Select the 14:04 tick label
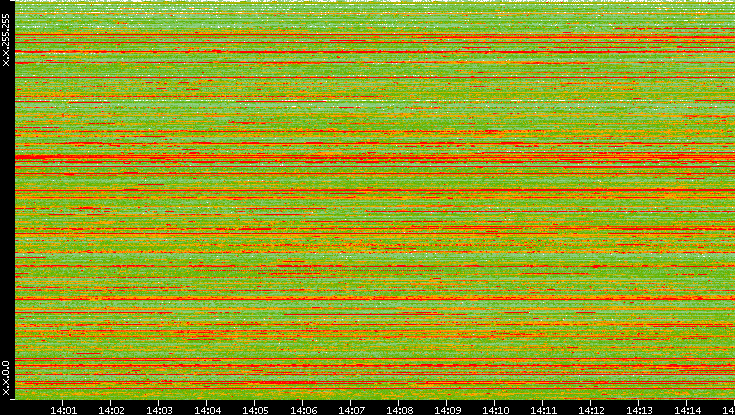Image resolution: width=735 pixels, height=415 pixels. click(x=208, y=410)
